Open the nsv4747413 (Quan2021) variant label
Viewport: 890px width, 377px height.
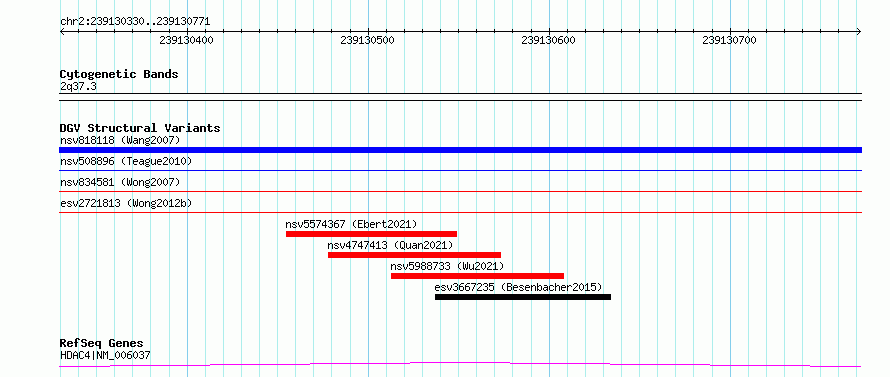click(x=391, y=245)
